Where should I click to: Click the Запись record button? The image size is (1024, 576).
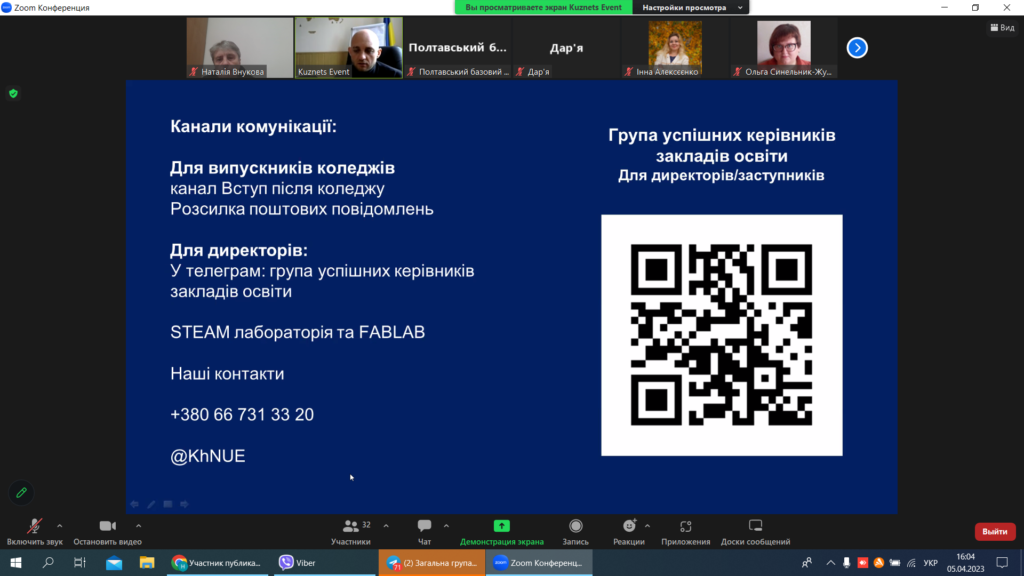(x=575, y=532)
